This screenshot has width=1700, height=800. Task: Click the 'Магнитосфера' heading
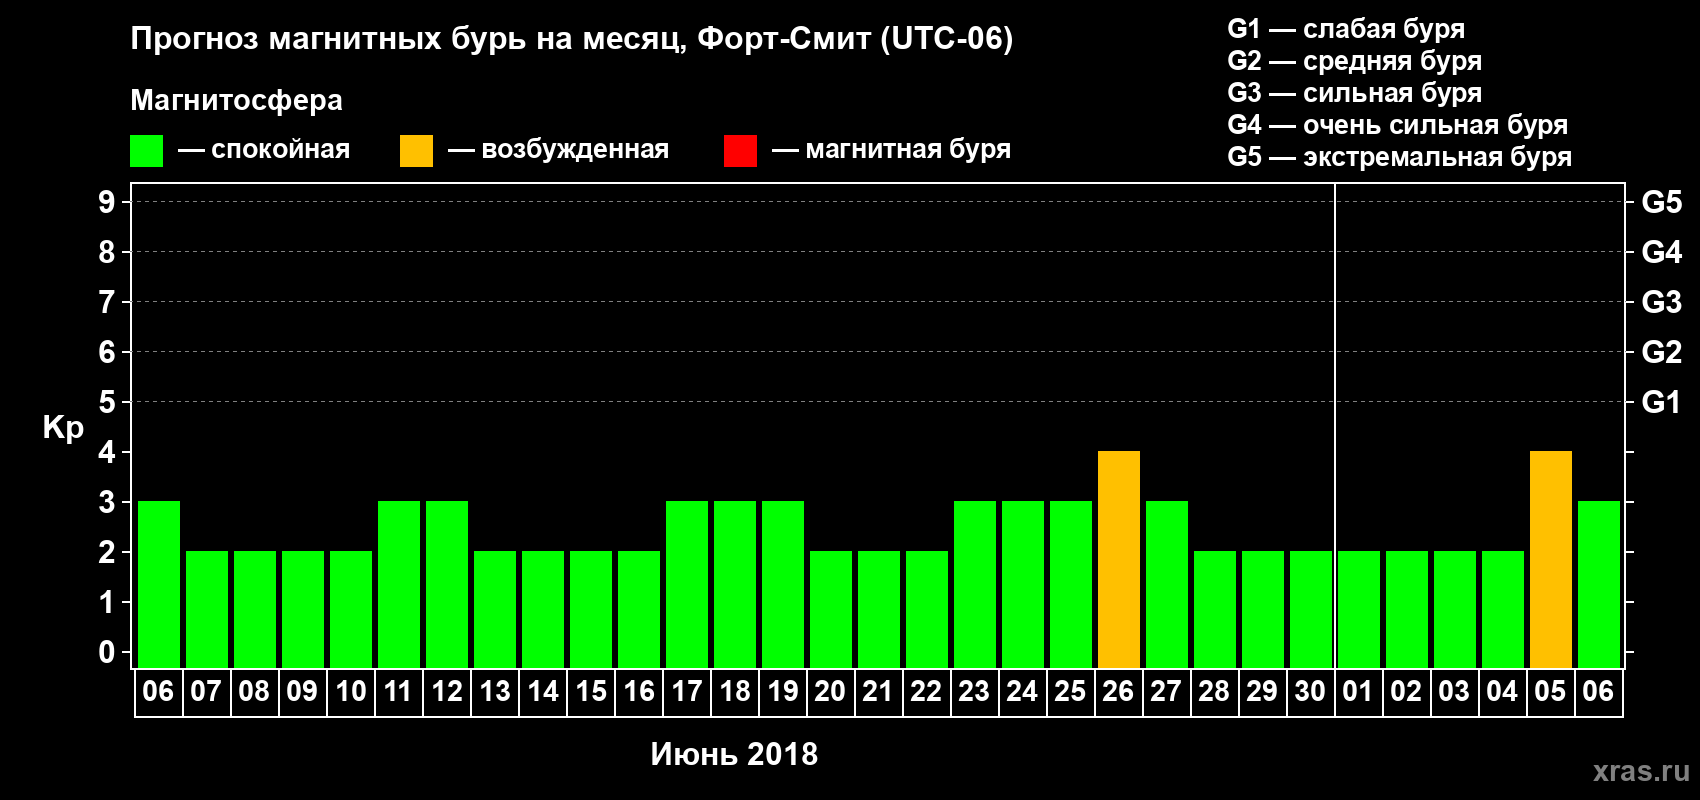click(x=236, y=100)
